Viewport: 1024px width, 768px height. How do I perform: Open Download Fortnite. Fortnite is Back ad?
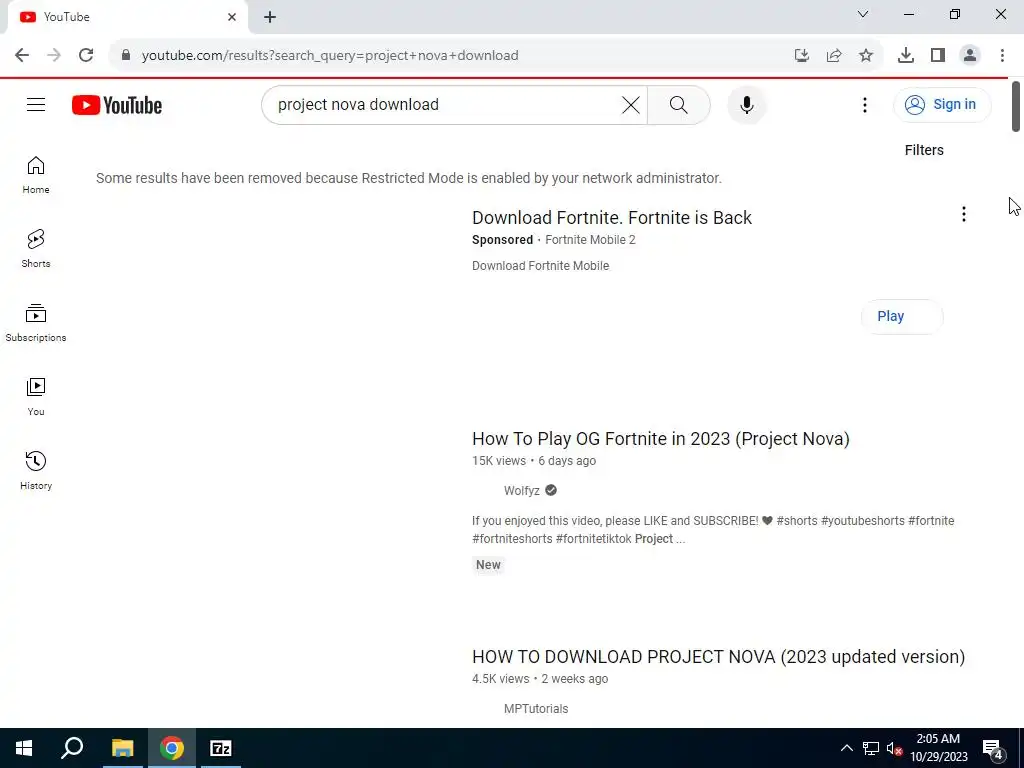pyautogui.click(x=612, y=217)
